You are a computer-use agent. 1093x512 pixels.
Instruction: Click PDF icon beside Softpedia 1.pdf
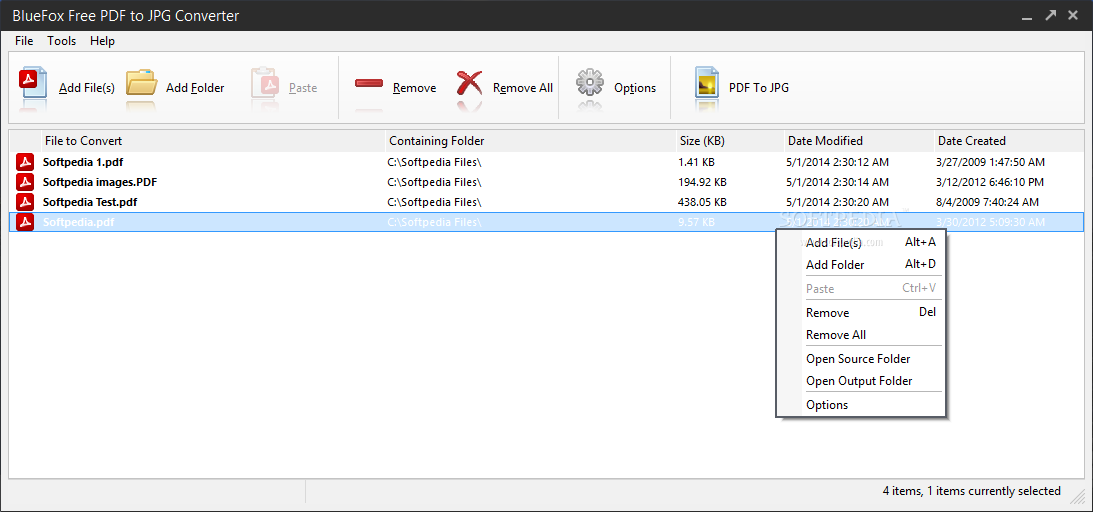point(25,162)
